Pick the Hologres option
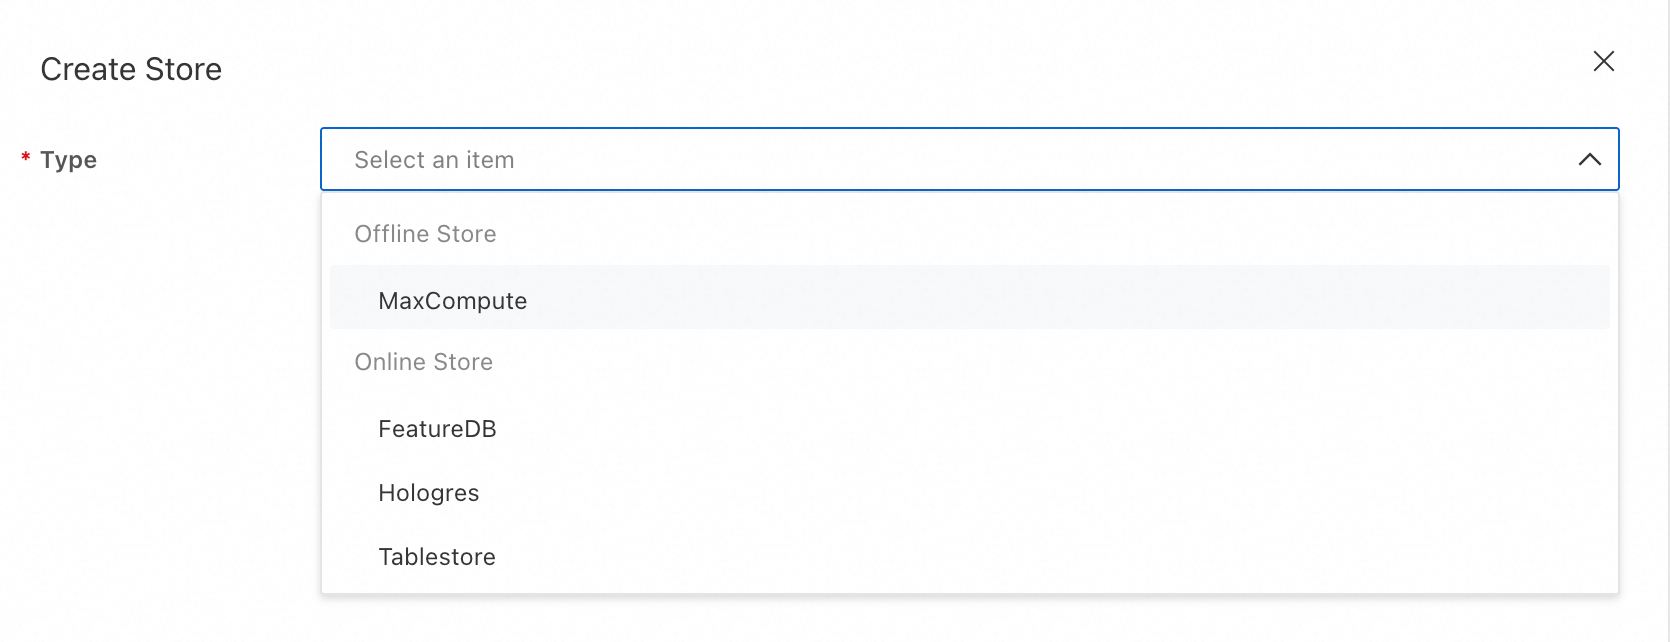Viewport: 1670px width, 642px height. pos(428,493)
